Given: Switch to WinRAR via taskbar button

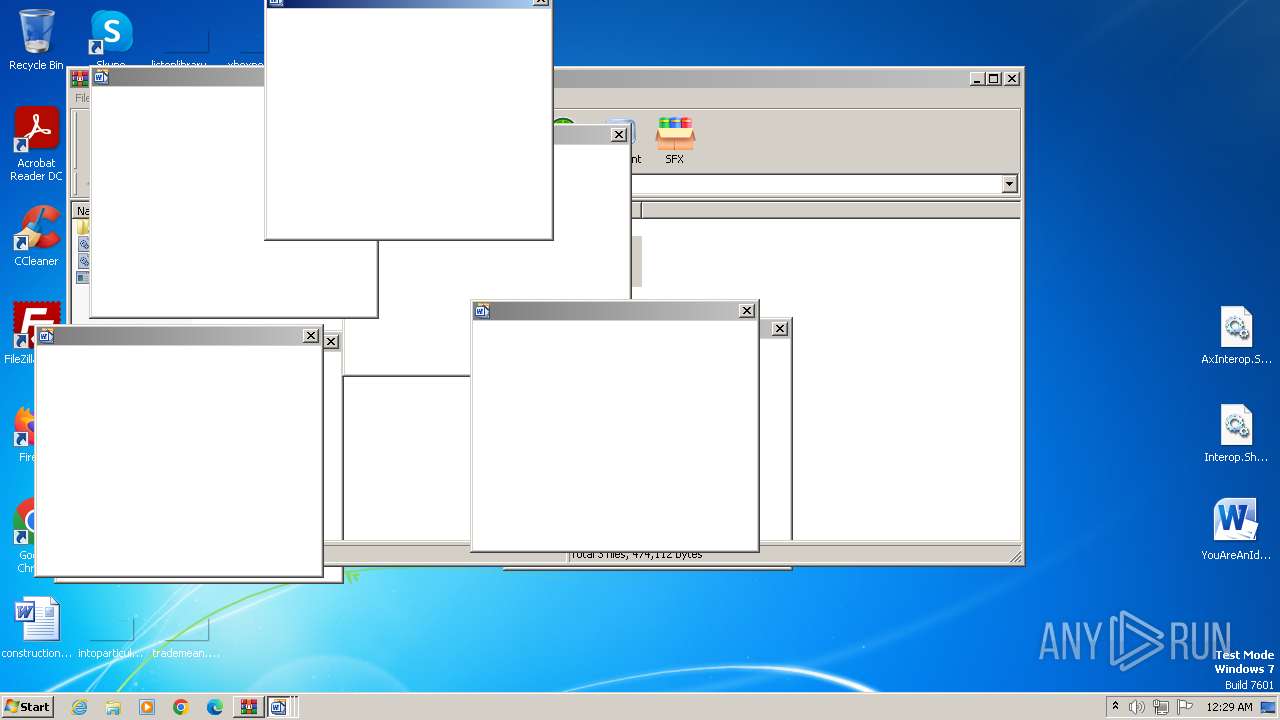Looking at the screenshot, I should (x=247, y=707).
